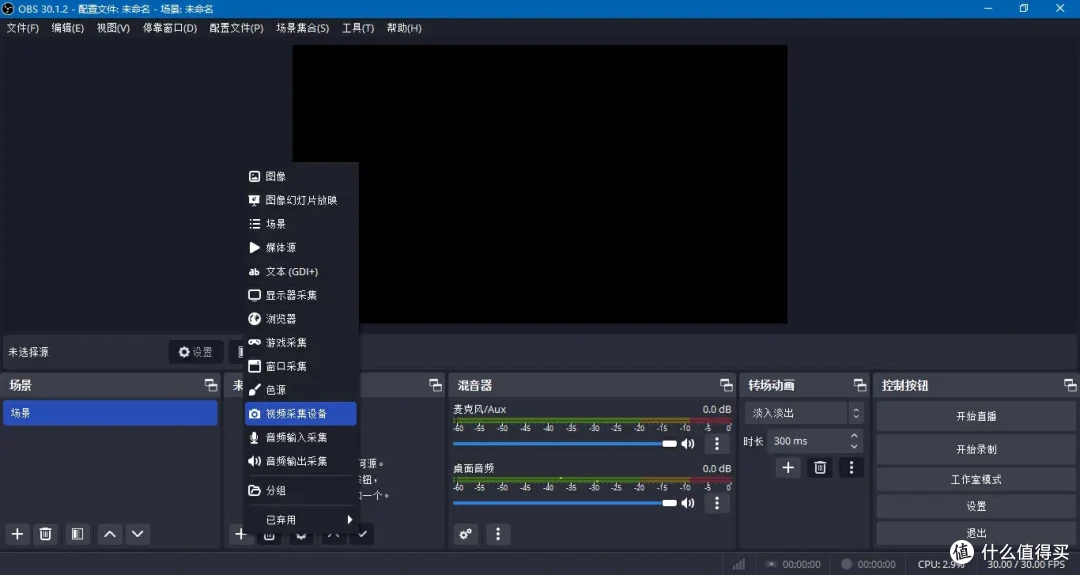This screenshot has width=1080, height=575.
Task: Click 设置 gear button beside 未选择源
Action: coord(196,352)
